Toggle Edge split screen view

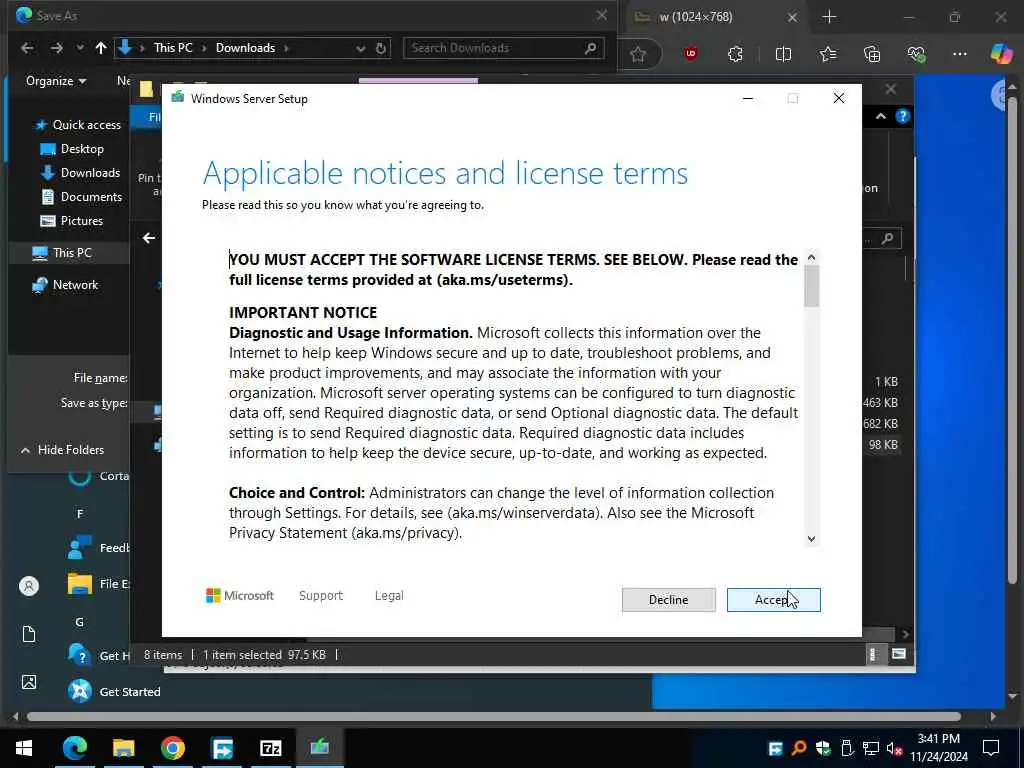point(783,54)
